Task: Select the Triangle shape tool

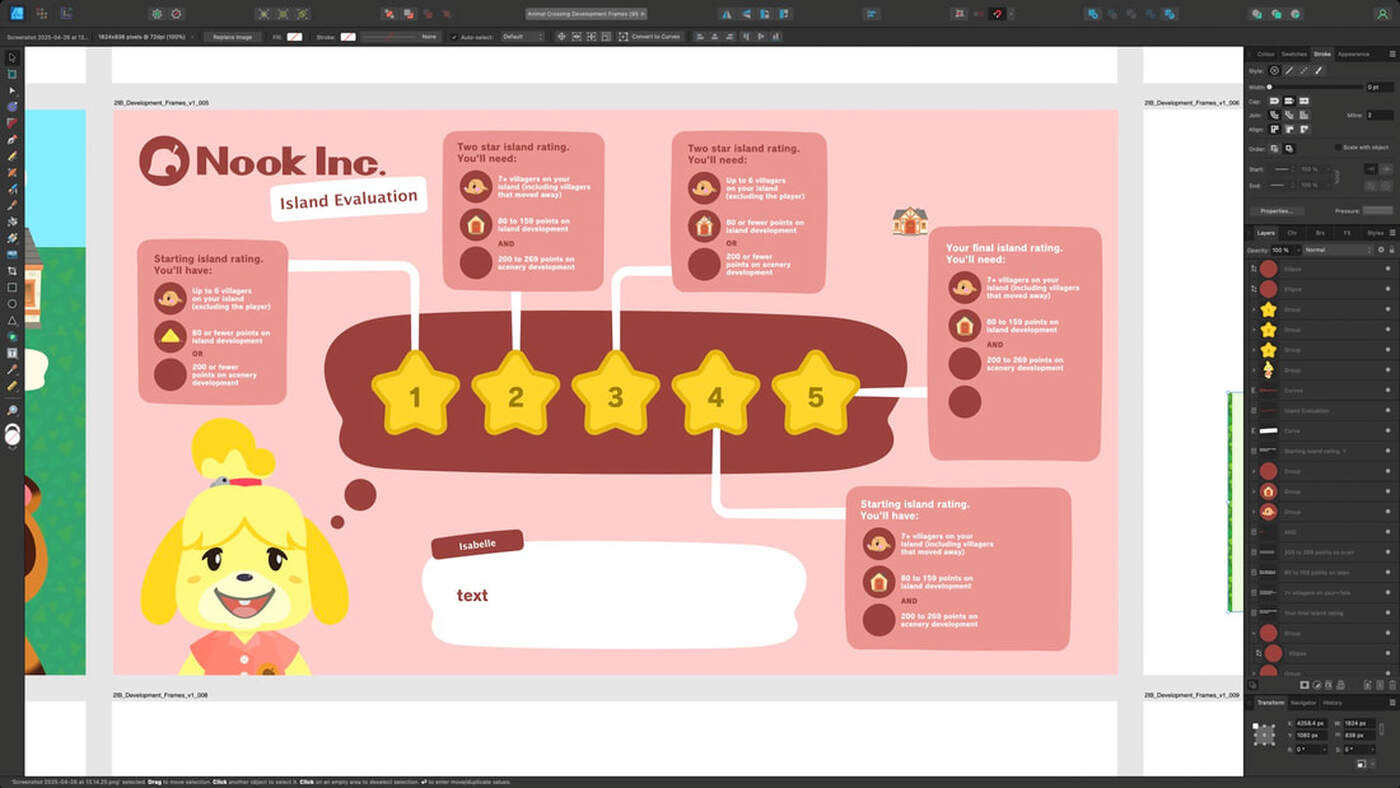Action: (12, 320)
